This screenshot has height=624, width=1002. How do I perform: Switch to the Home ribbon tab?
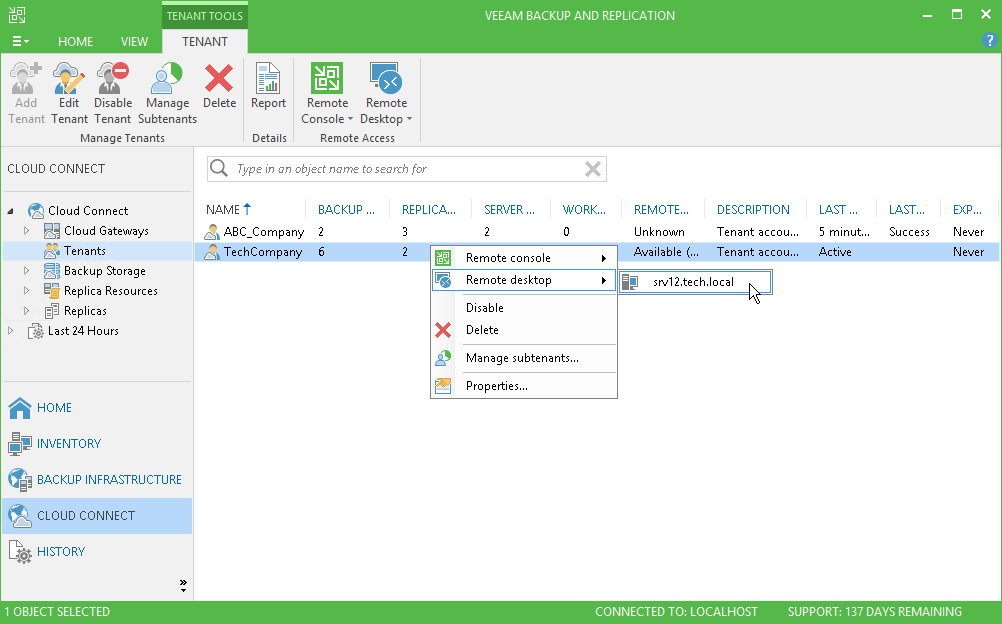pos(75,42)
